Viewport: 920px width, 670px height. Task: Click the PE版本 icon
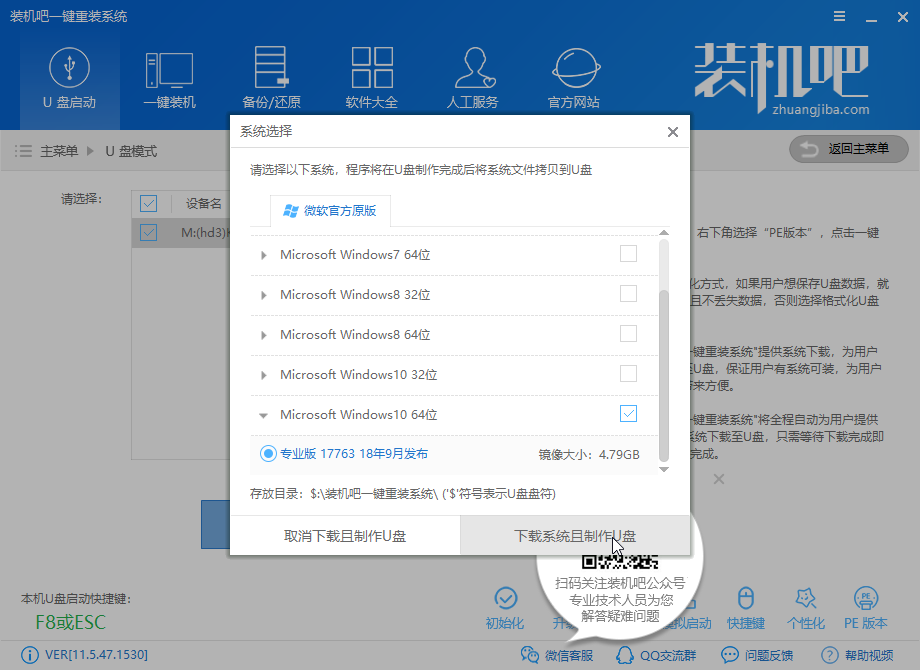click(x=866, y=606)
